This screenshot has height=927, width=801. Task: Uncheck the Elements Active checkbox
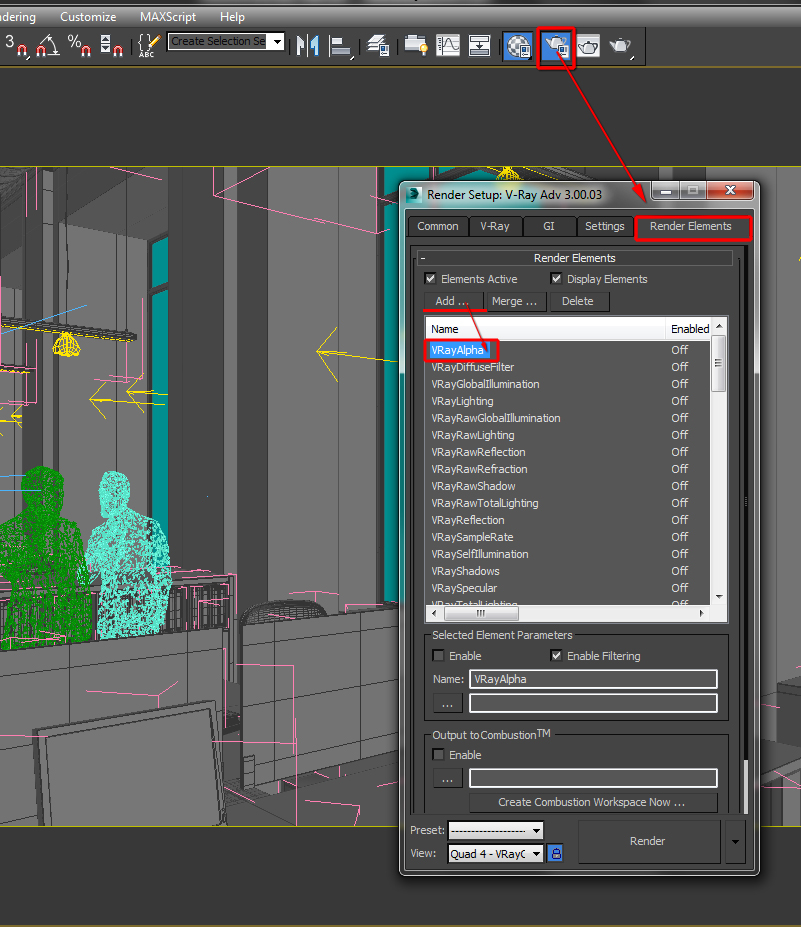(431, 279)
